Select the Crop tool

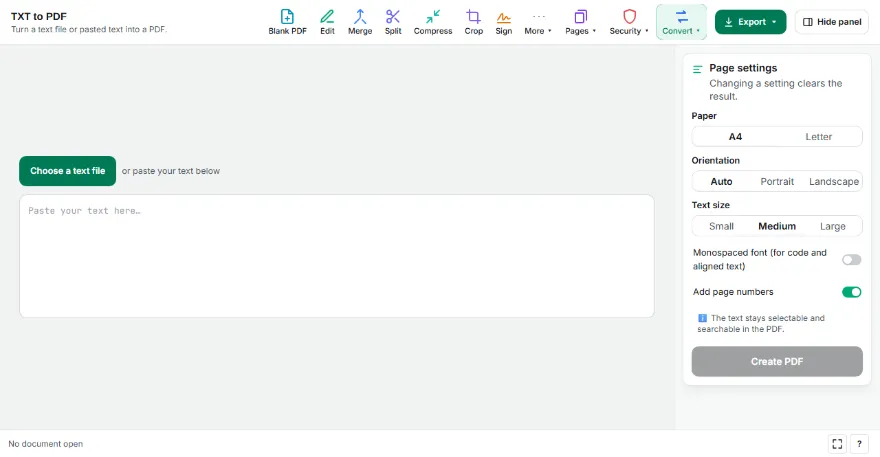474,22
